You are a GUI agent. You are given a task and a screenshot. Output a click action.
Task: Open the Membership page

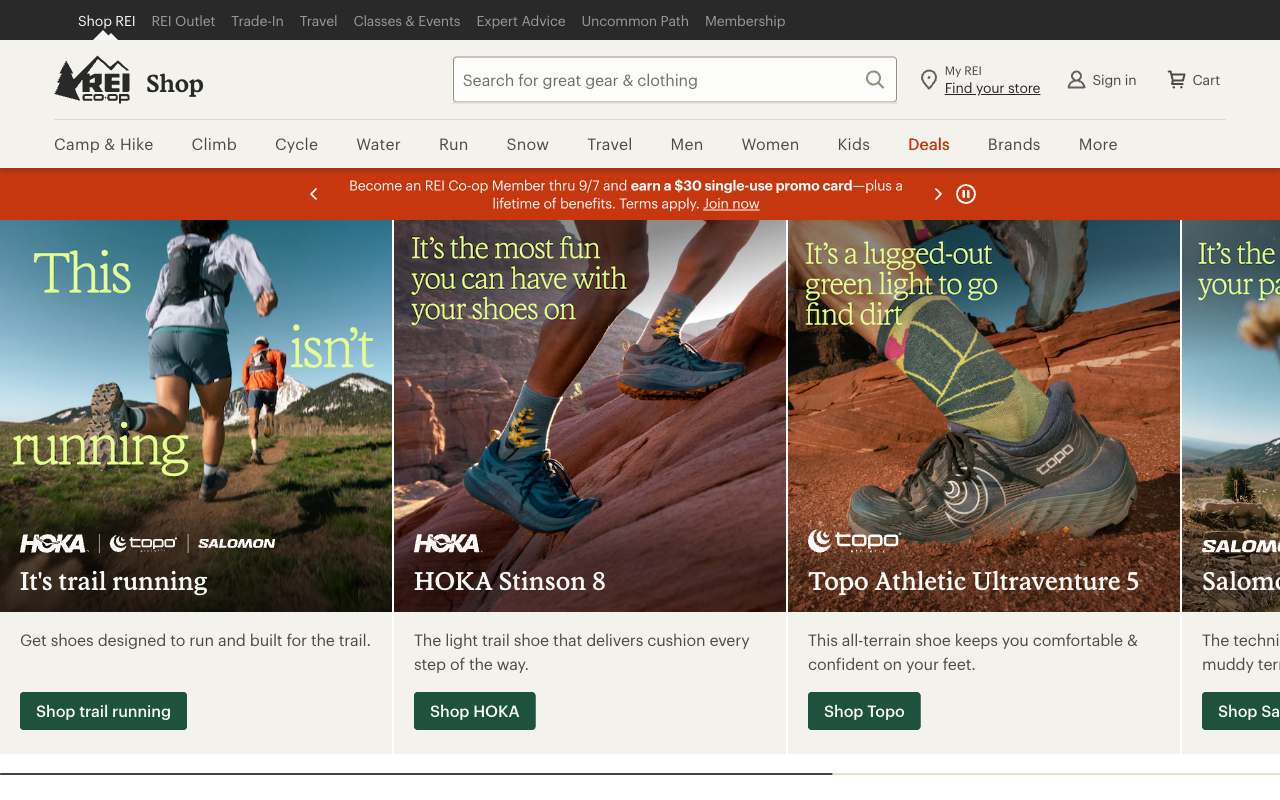(745, 21)
